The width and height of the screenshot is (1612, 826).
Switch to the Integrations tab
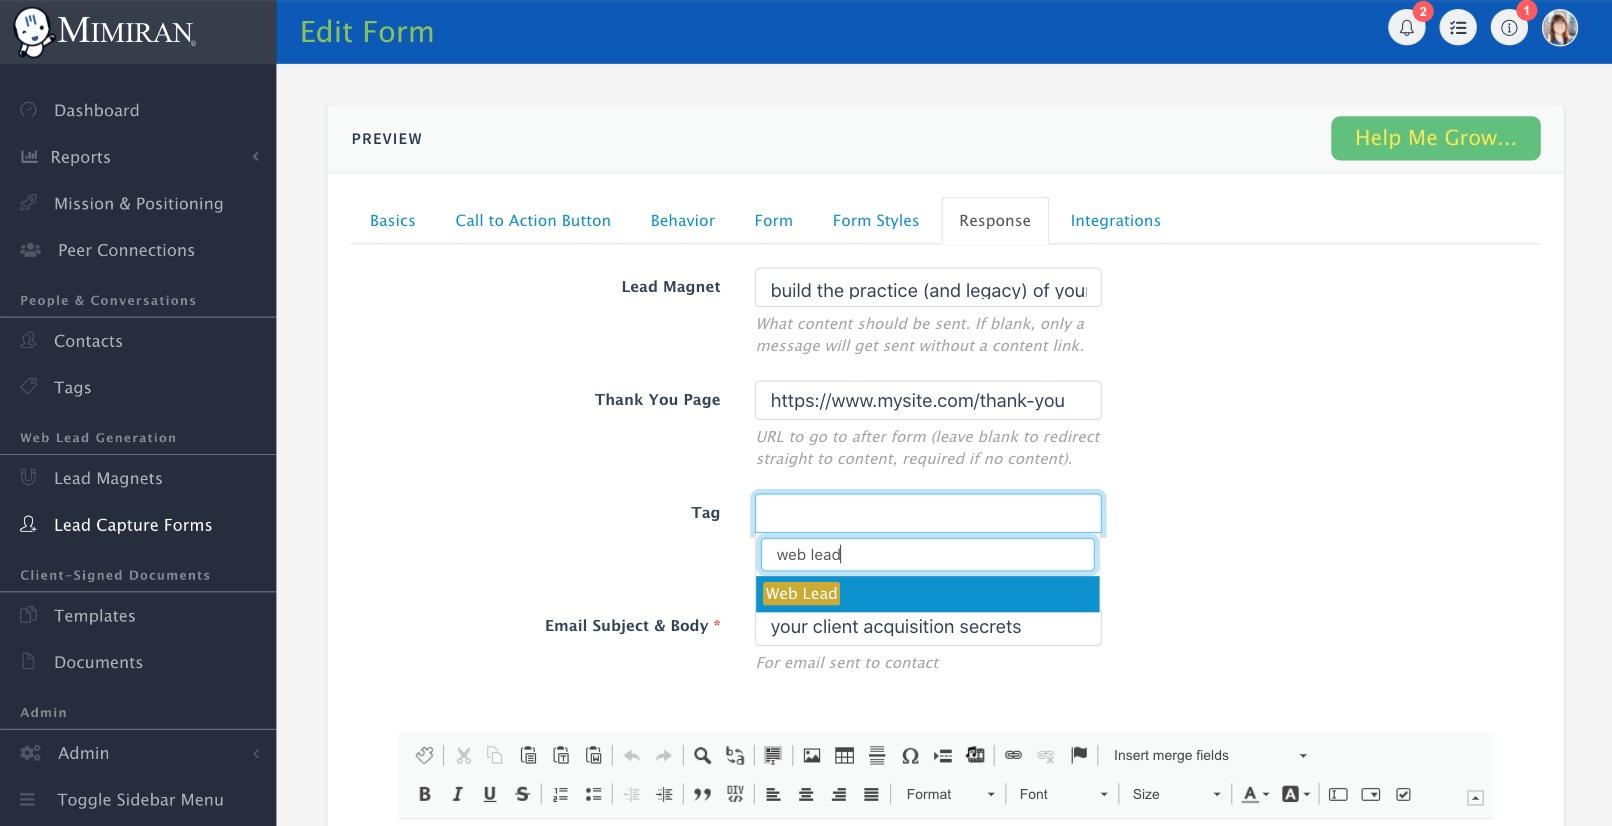(1116, 220)
